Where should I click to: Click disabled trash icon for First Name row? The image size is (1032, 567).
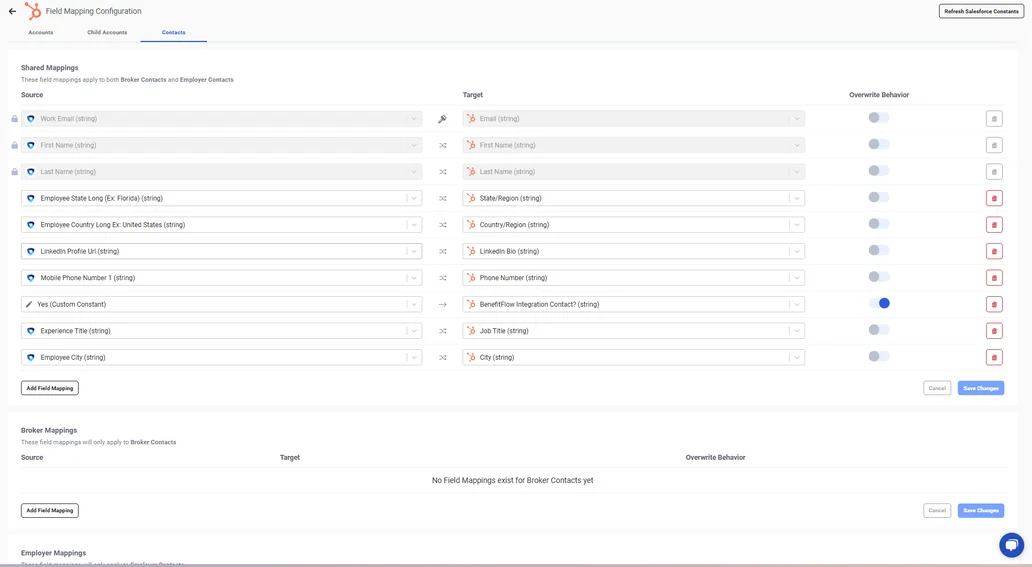pos(994,145)
